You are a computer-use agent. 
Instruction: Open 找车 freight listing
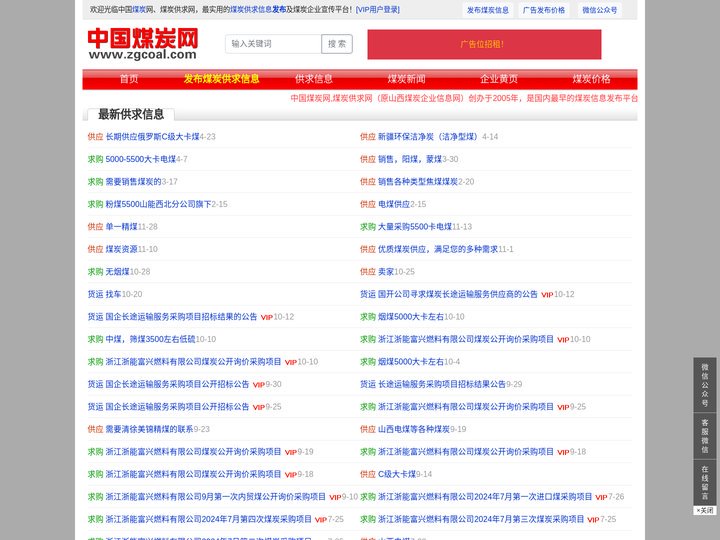[113, 294]
